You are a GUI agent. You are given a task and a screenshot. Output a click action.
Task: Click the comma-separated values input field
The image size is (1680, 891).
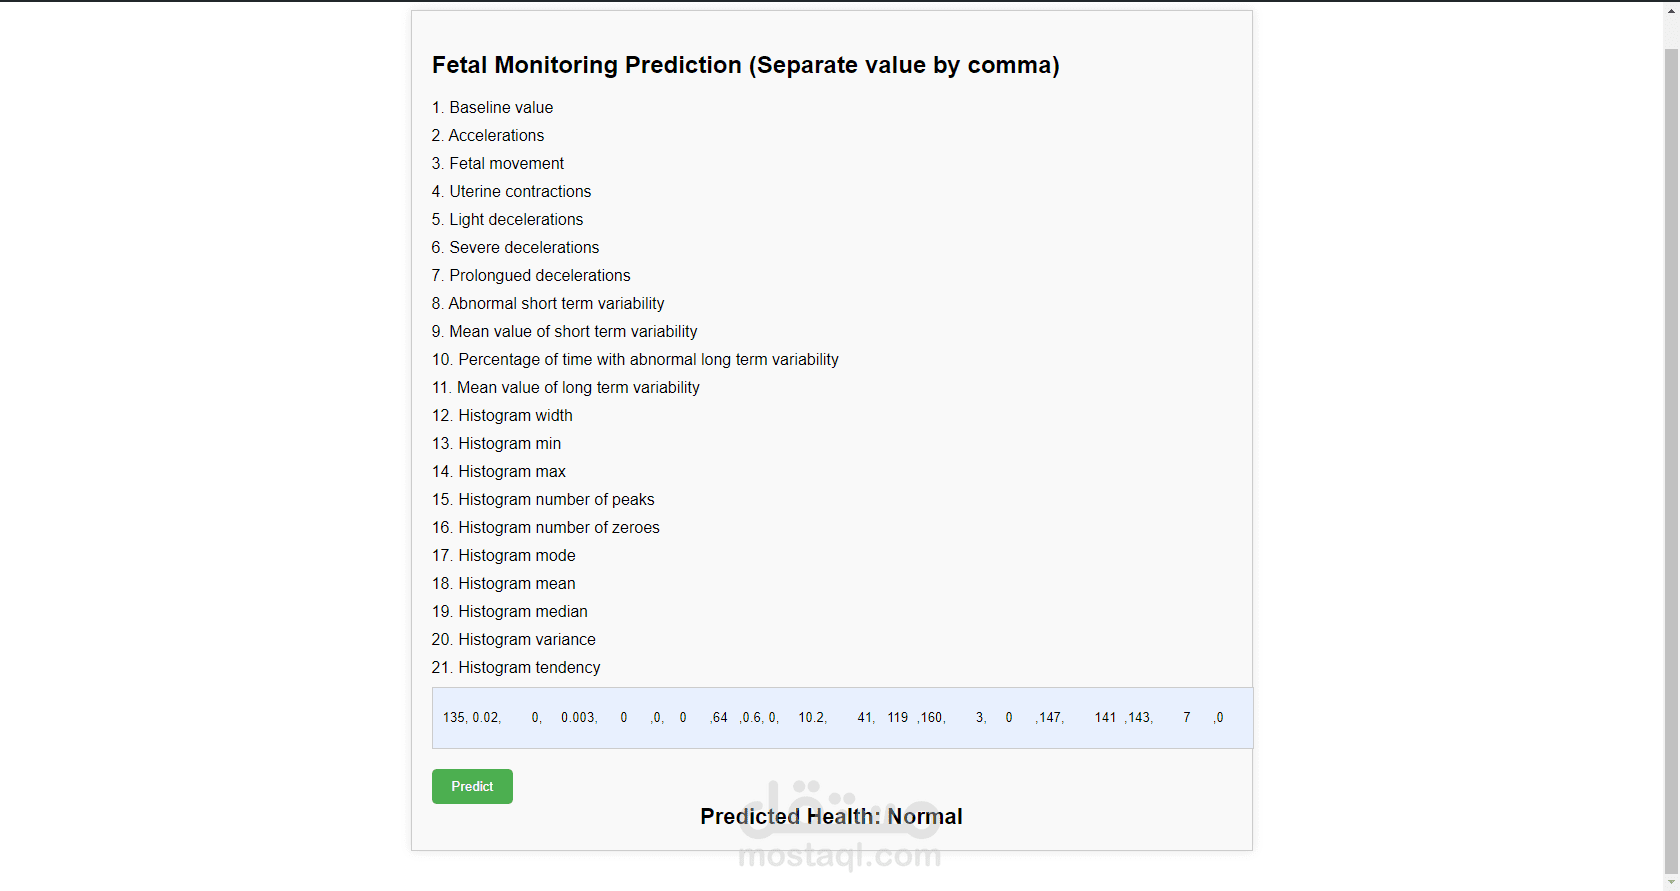pos(842,718)
